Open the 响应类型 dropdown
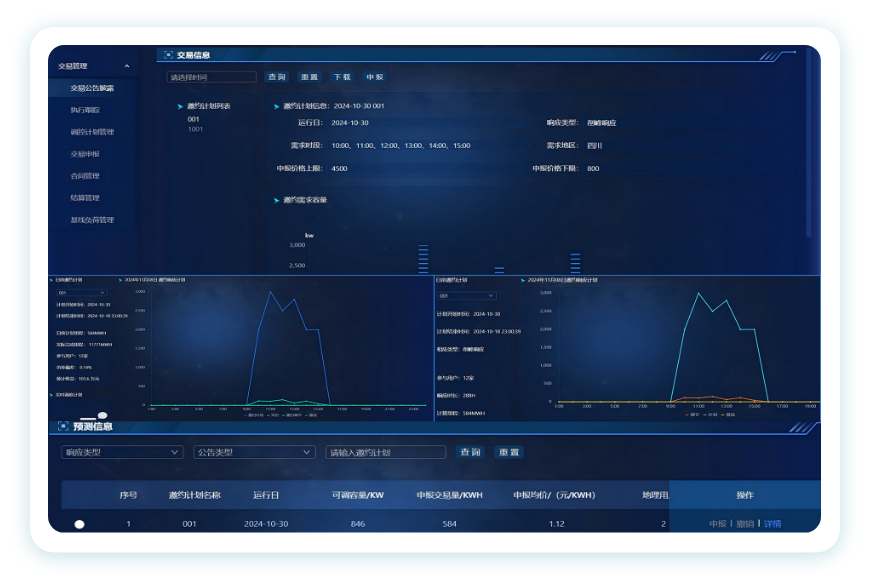870x586 pixels. pos(122,452)
